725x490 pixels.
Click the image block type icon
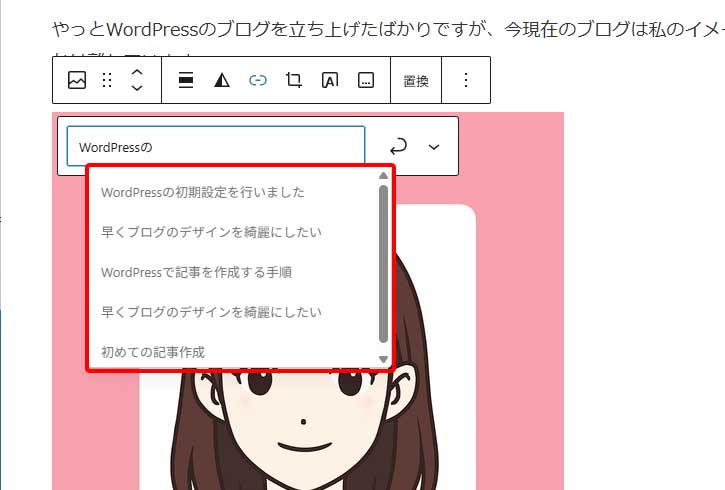pos(77,80)
